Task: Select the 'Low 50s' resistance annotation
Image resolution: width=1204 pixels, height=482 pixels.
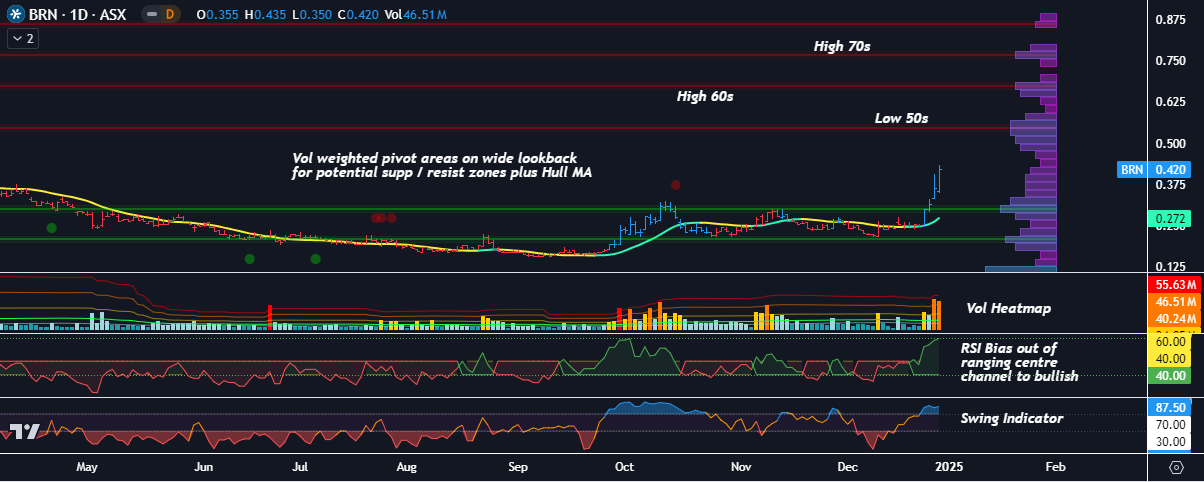Action: click(901, 118)
